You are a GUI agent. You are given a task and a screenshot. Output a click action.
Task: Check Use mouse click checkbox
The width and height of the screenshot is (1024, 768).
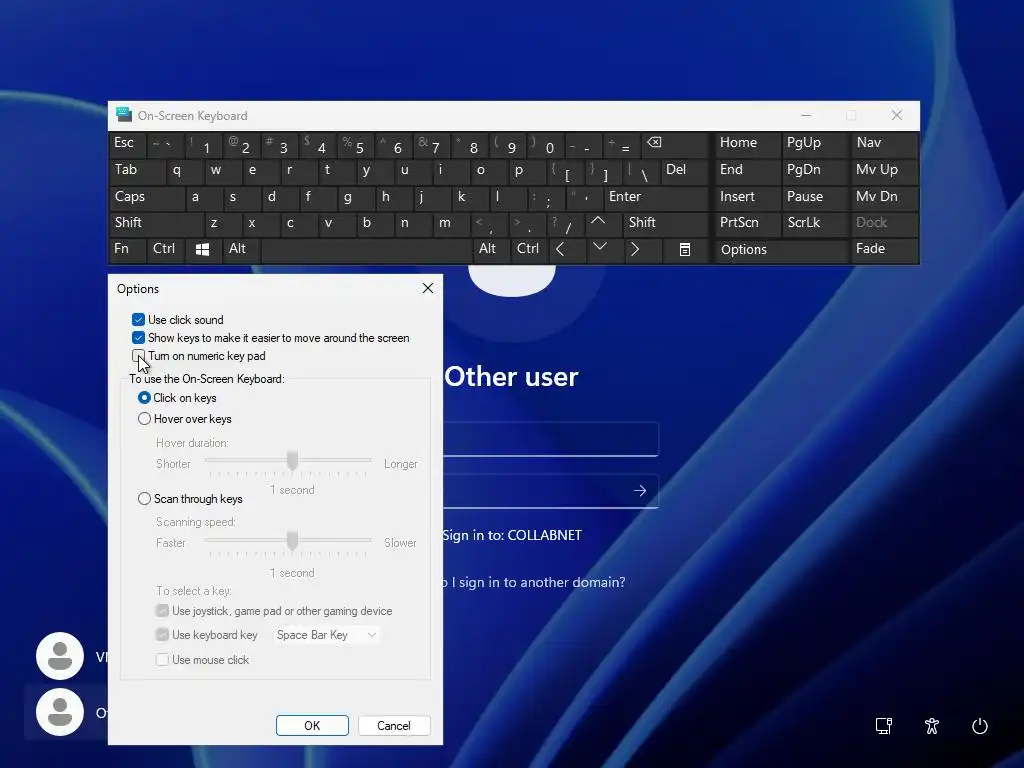coord(162,660)
